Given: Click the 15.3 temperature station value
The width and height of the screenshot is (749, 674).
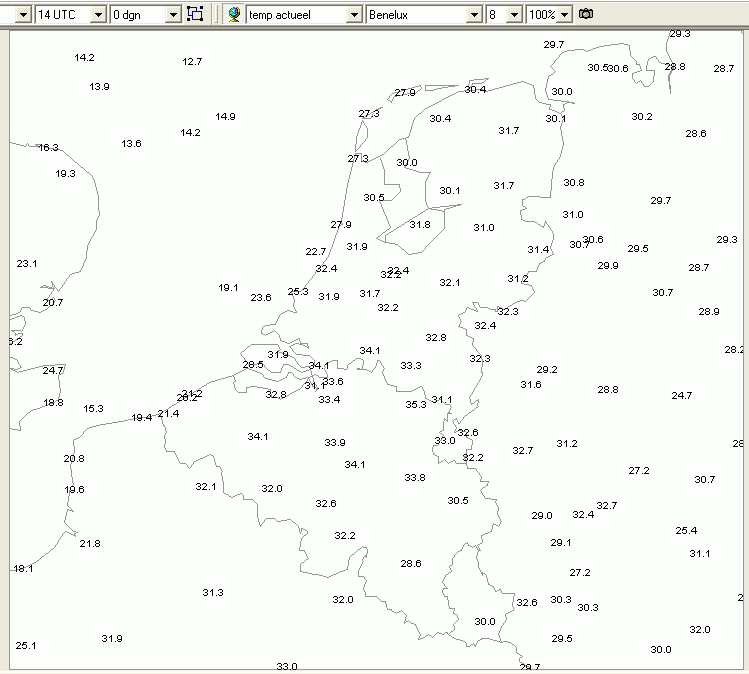Looking at the screenshot, I should point(93,409).
